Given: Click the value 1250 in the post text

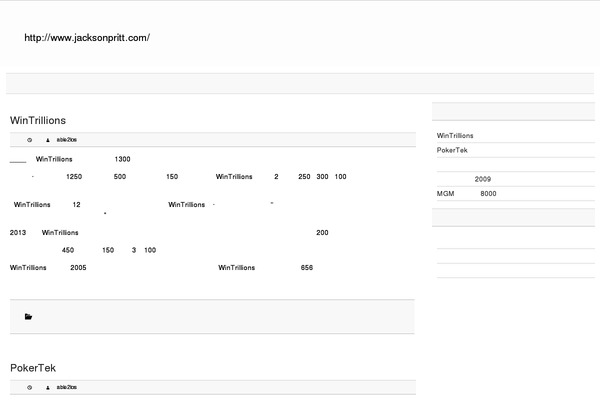Looking at the screenshot, I should [74, 177].
